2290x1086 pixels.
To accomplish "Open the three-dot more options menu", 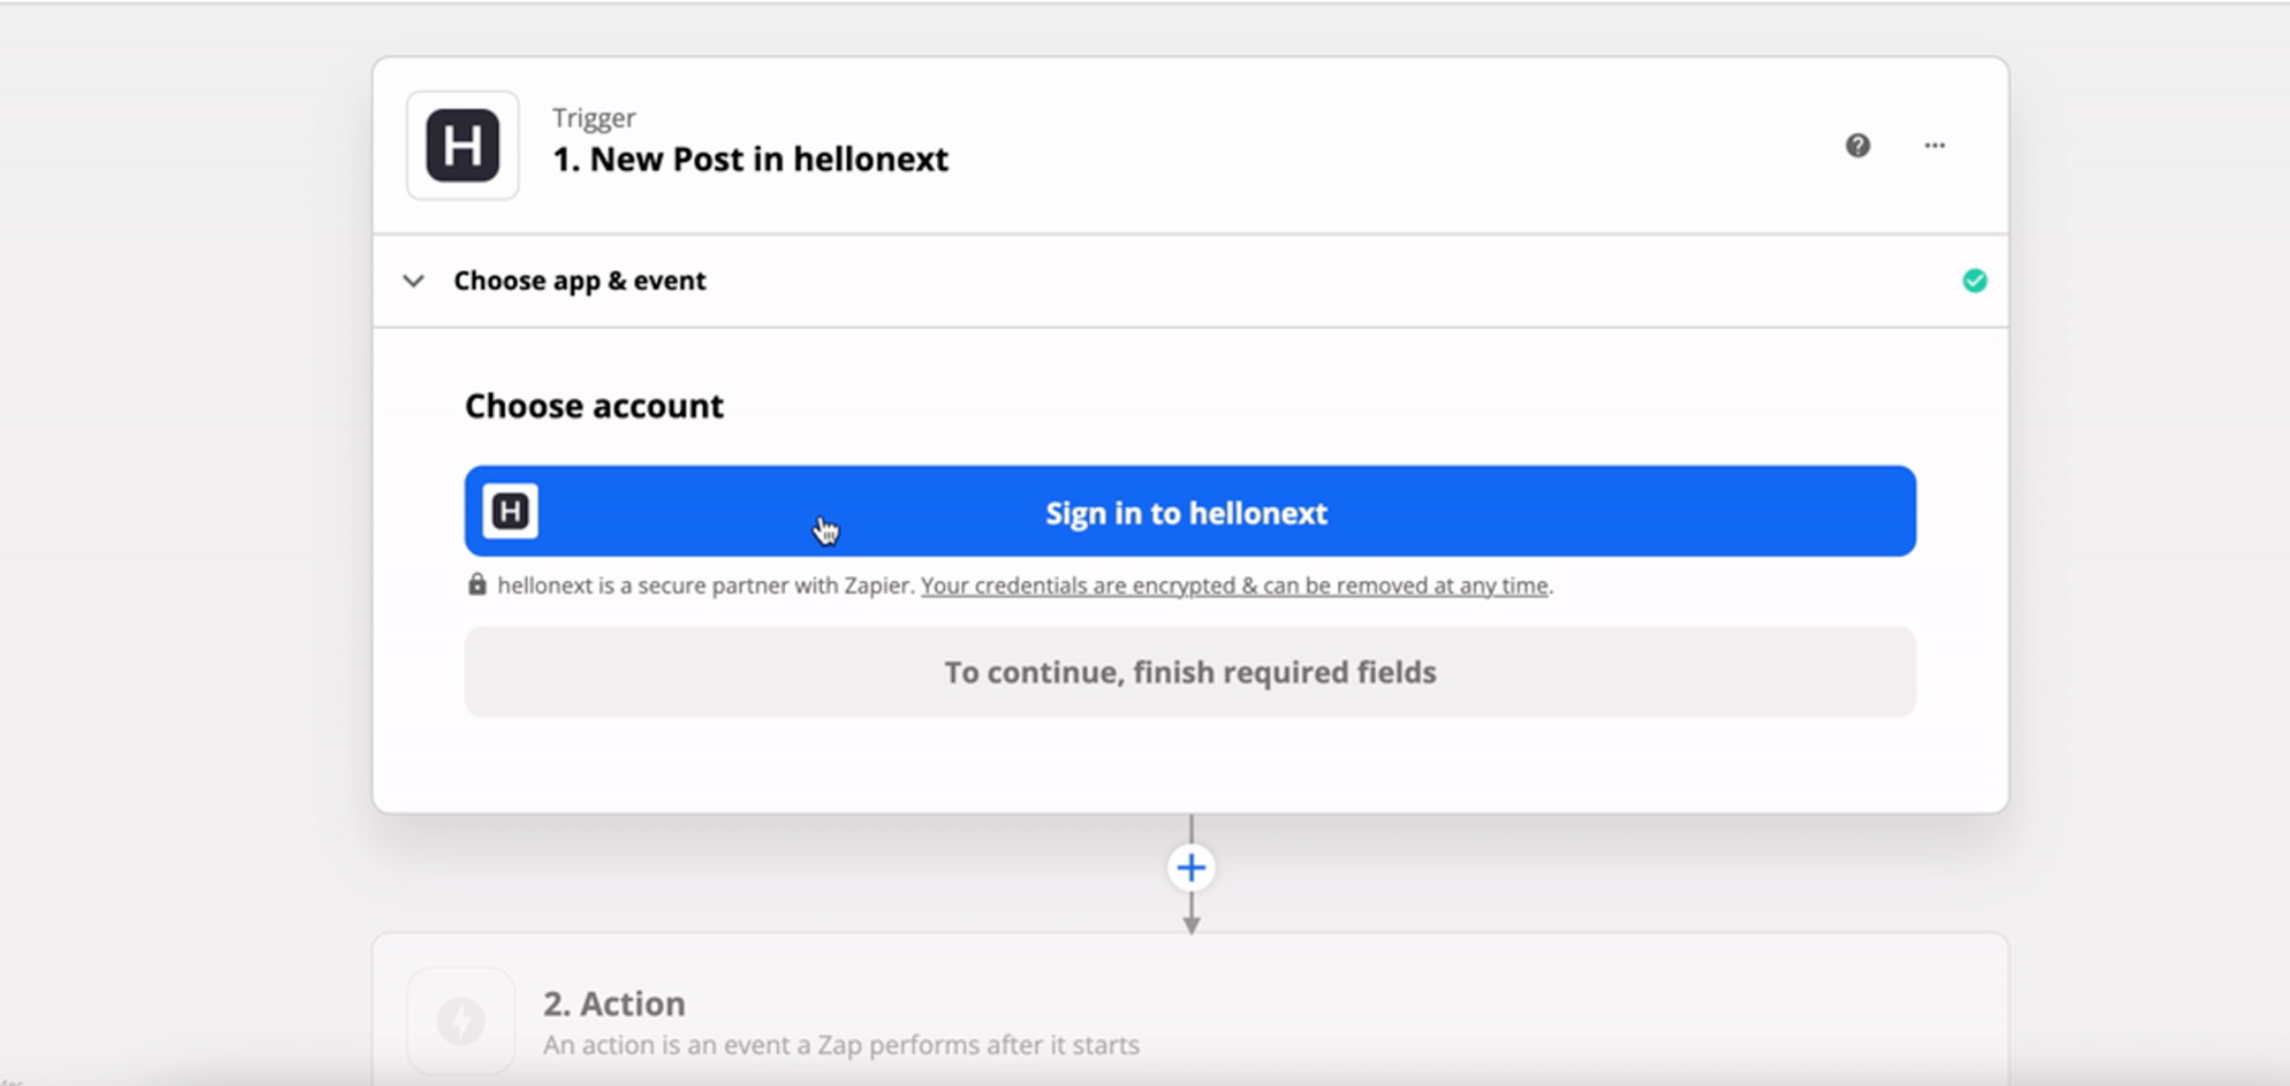I will point(1934,146).
